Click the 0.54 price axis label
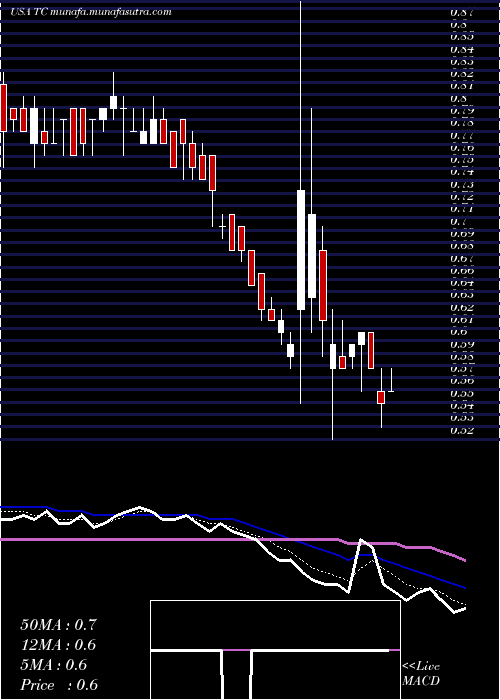 (x=461, y=405)
